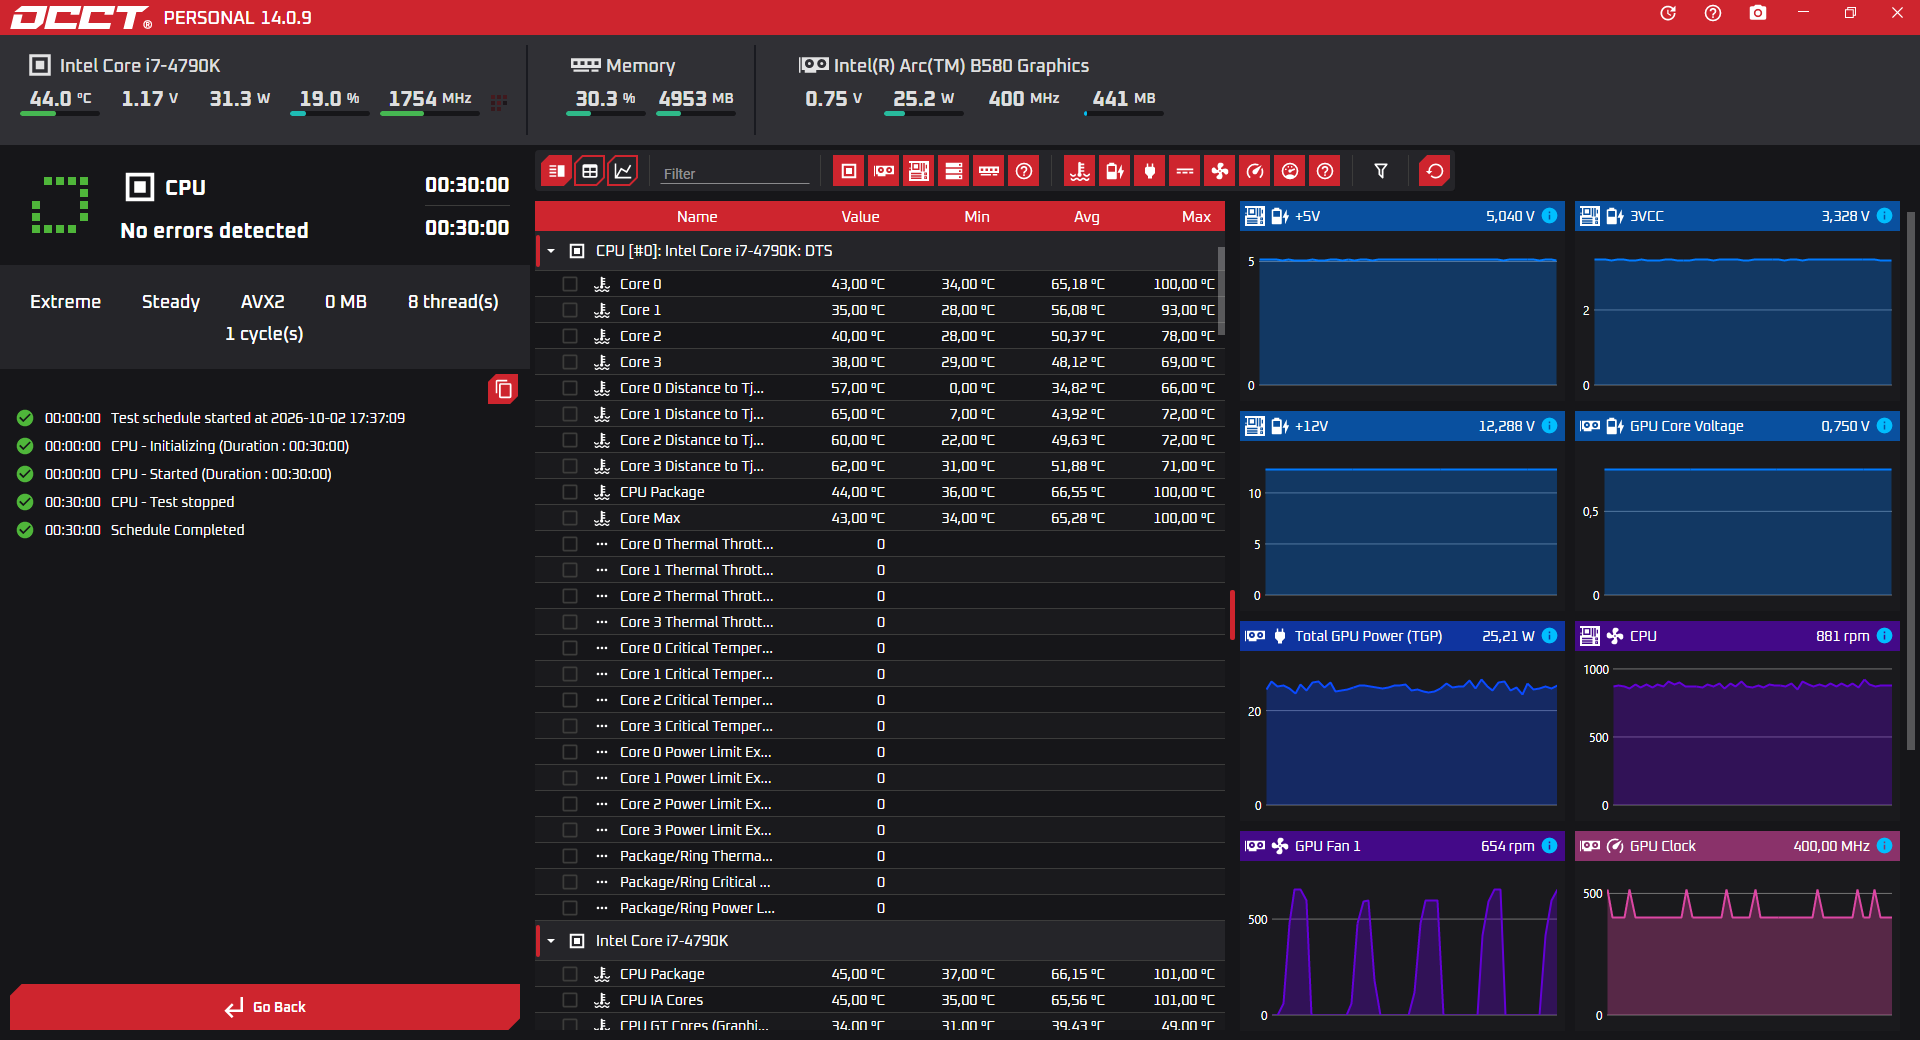
Task: Sort the table by the Value column
Action: pyautogui.click(x=860, y=217)
